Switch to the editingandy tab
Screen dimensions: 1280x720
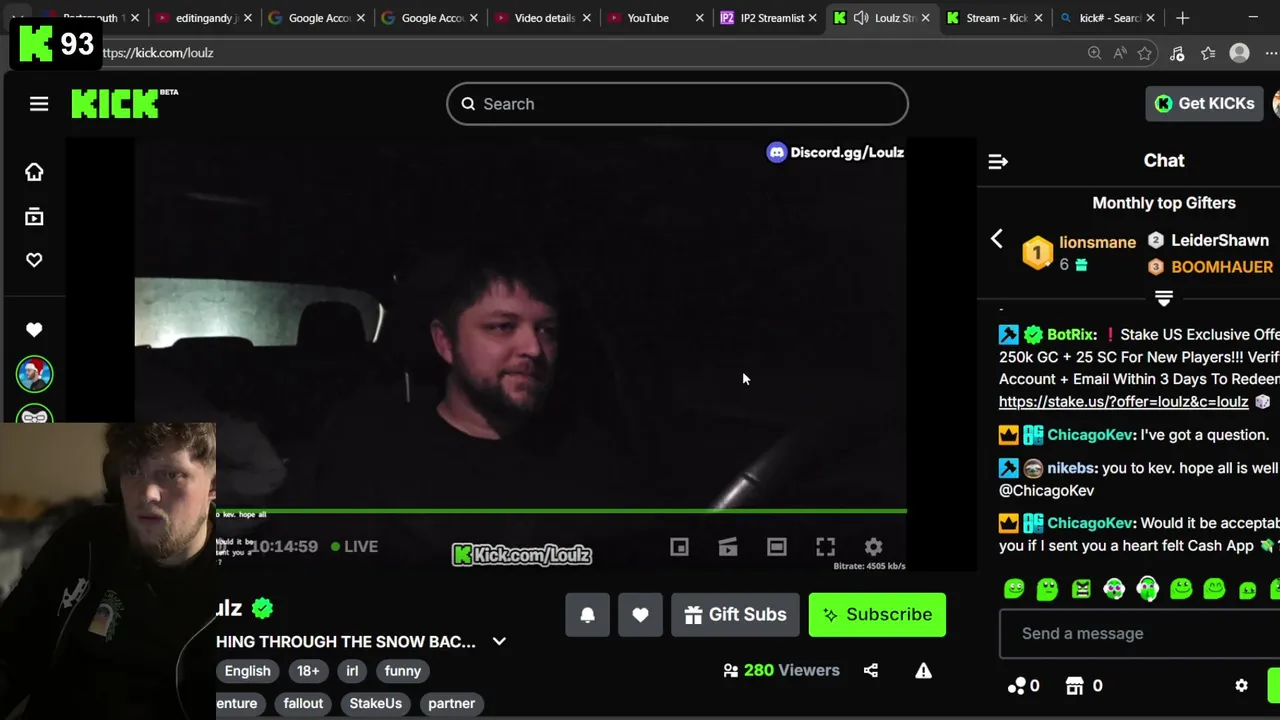click(205, 18)
